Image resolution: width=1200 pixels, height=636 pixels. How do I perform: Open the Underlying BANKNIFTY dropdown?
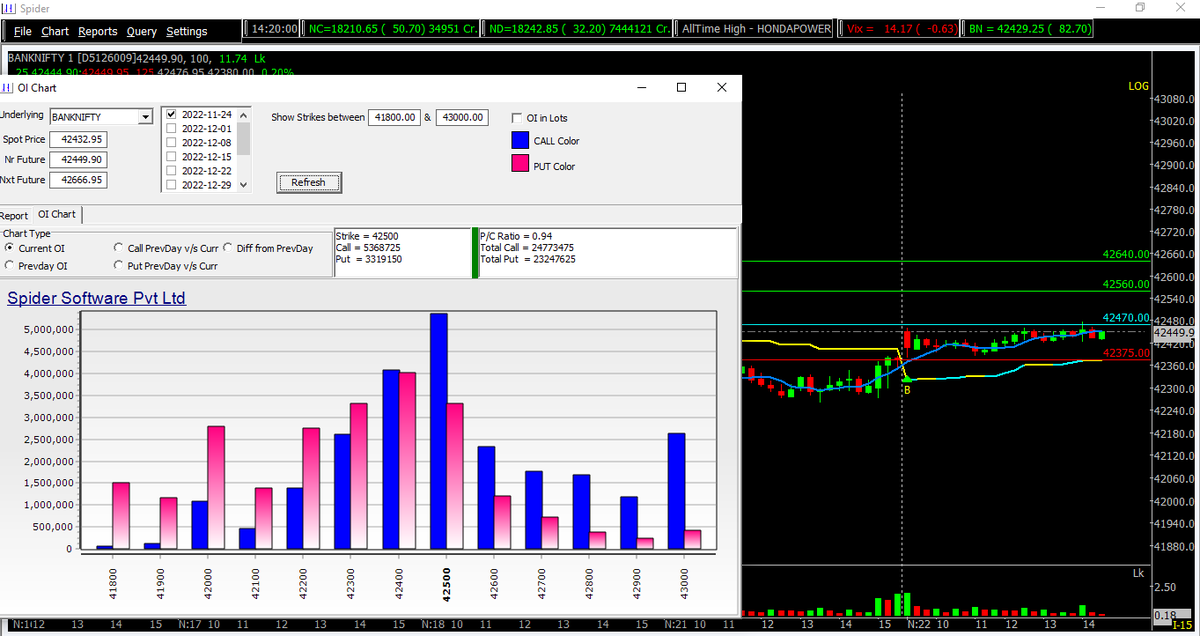(145, 117)
